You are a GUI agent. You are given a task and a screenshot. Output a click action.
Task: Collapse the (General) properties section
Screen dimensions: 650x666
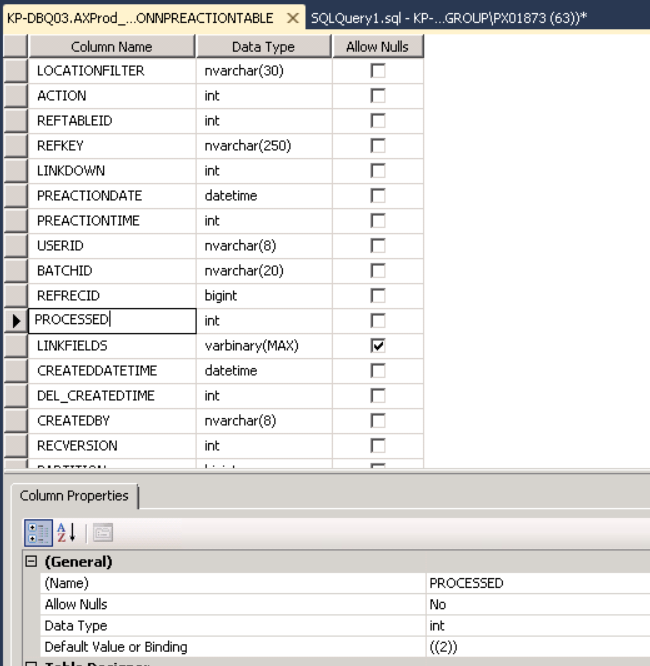tap(31, 562)
